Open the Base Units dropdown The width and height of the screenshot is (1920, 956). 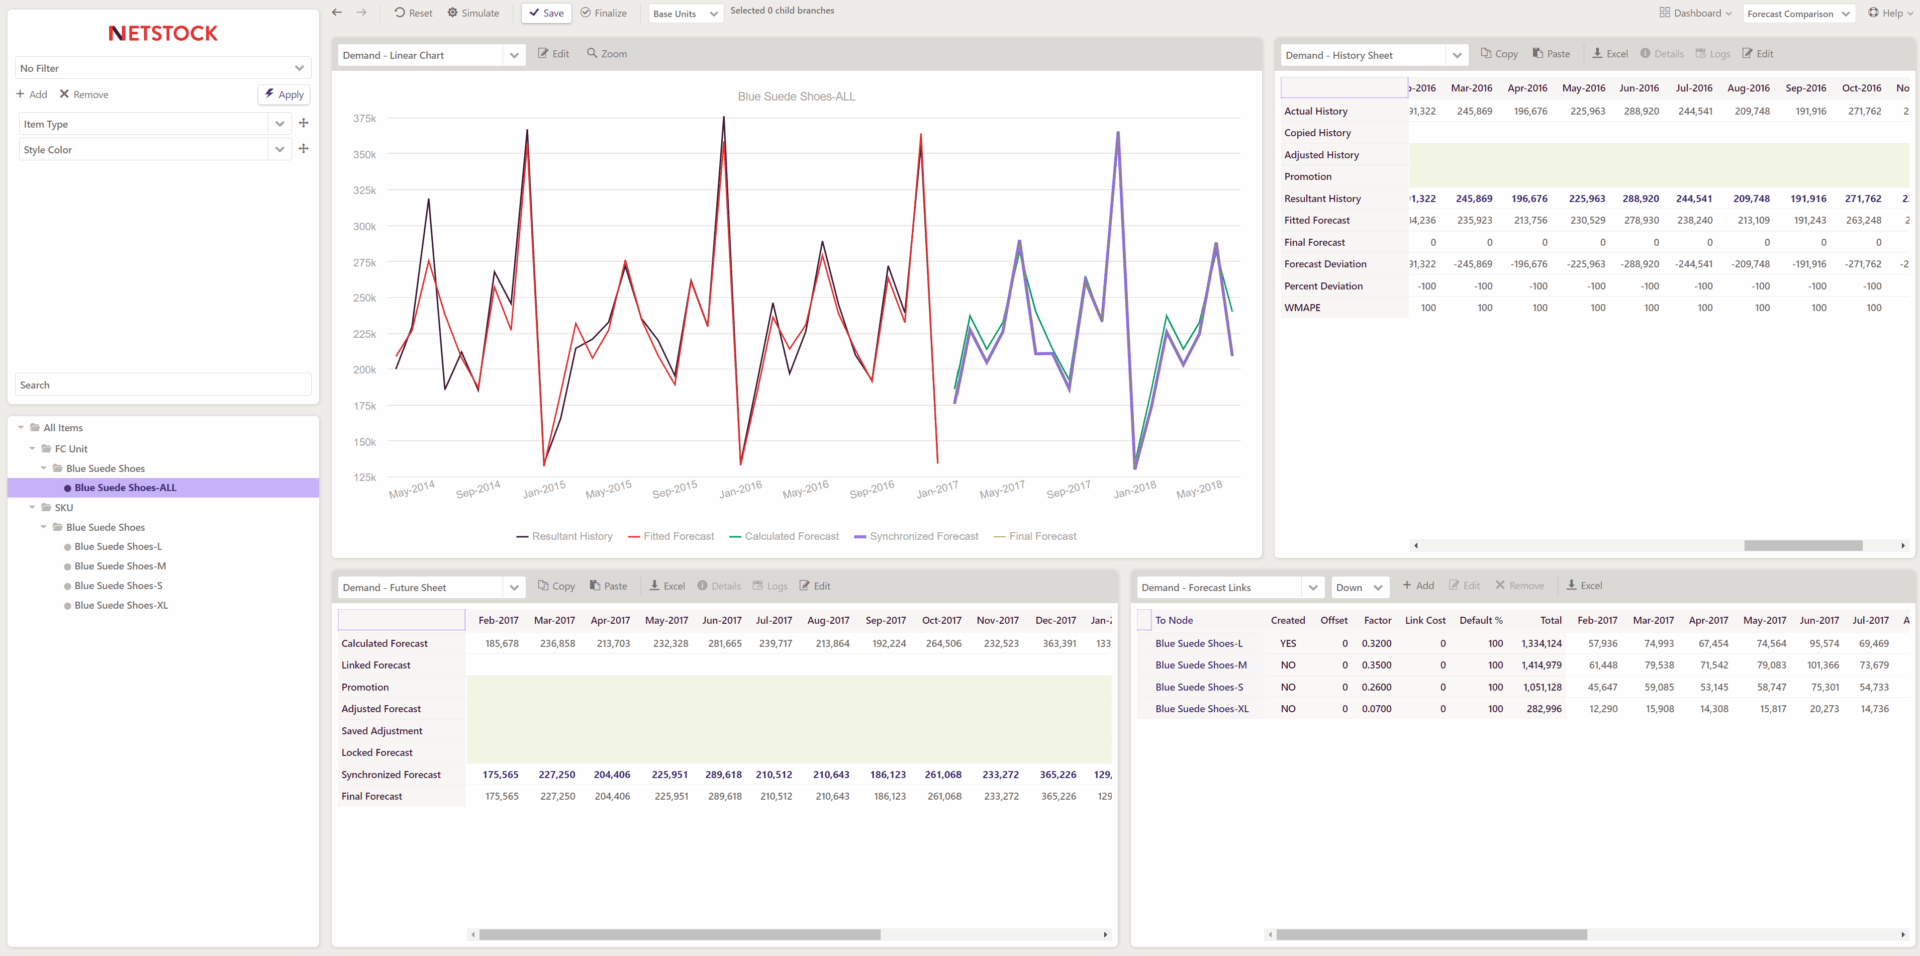click(685, 14)
